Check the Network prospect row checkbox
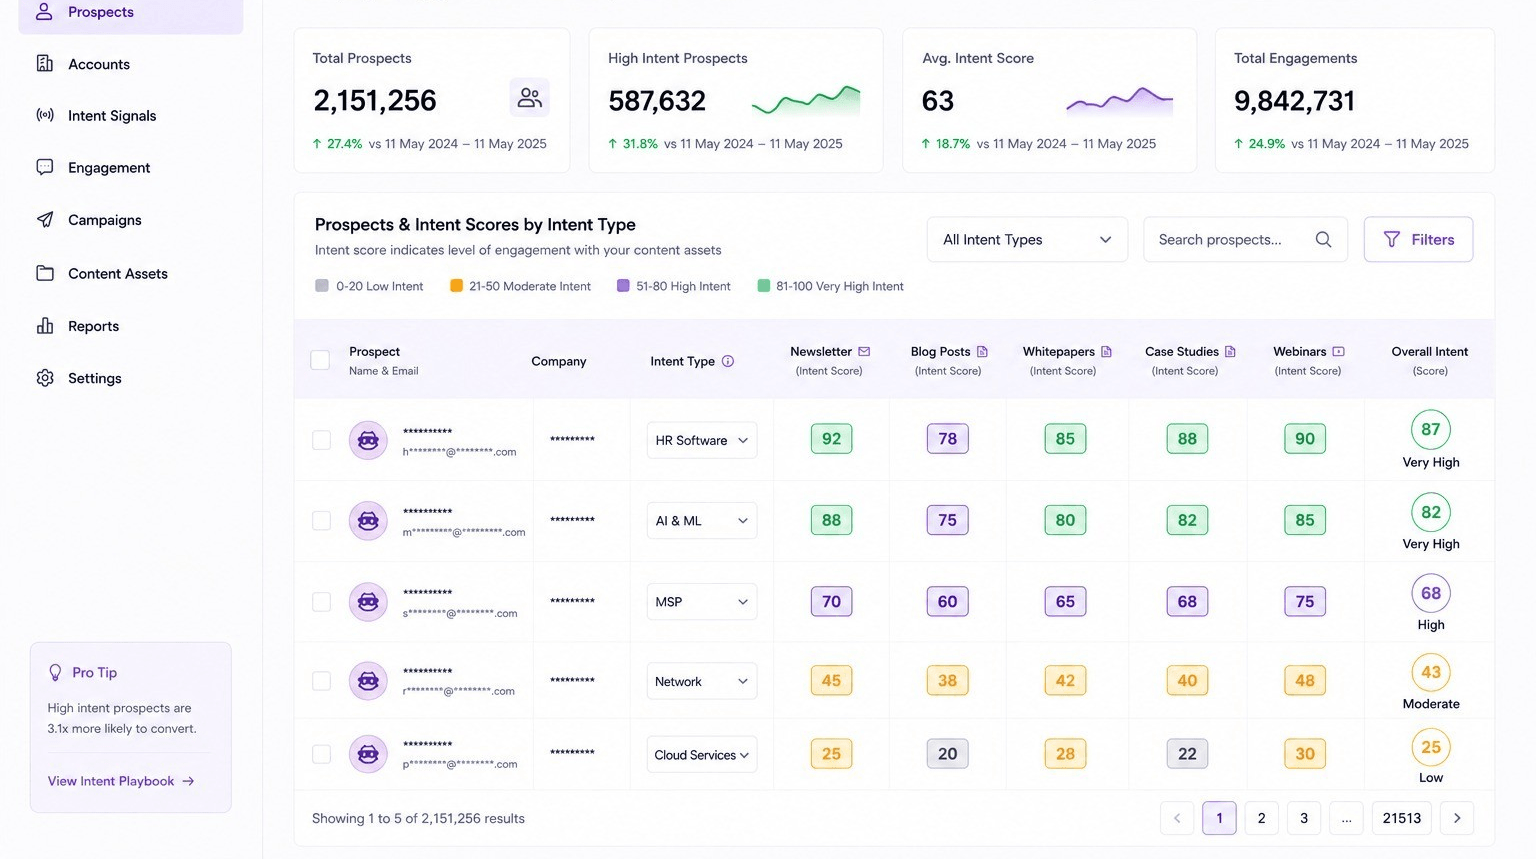1536x859 pixels. [x=321, y=680]
